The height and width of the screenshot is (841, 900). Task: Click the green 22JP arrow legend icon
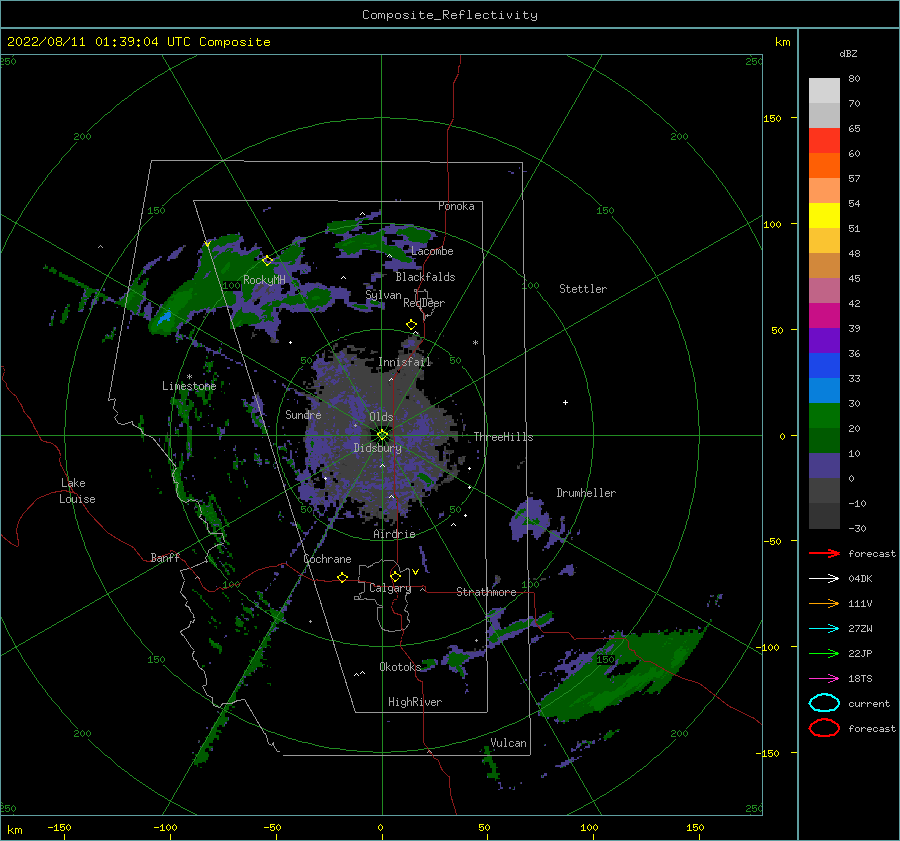[x=824, y=653]
